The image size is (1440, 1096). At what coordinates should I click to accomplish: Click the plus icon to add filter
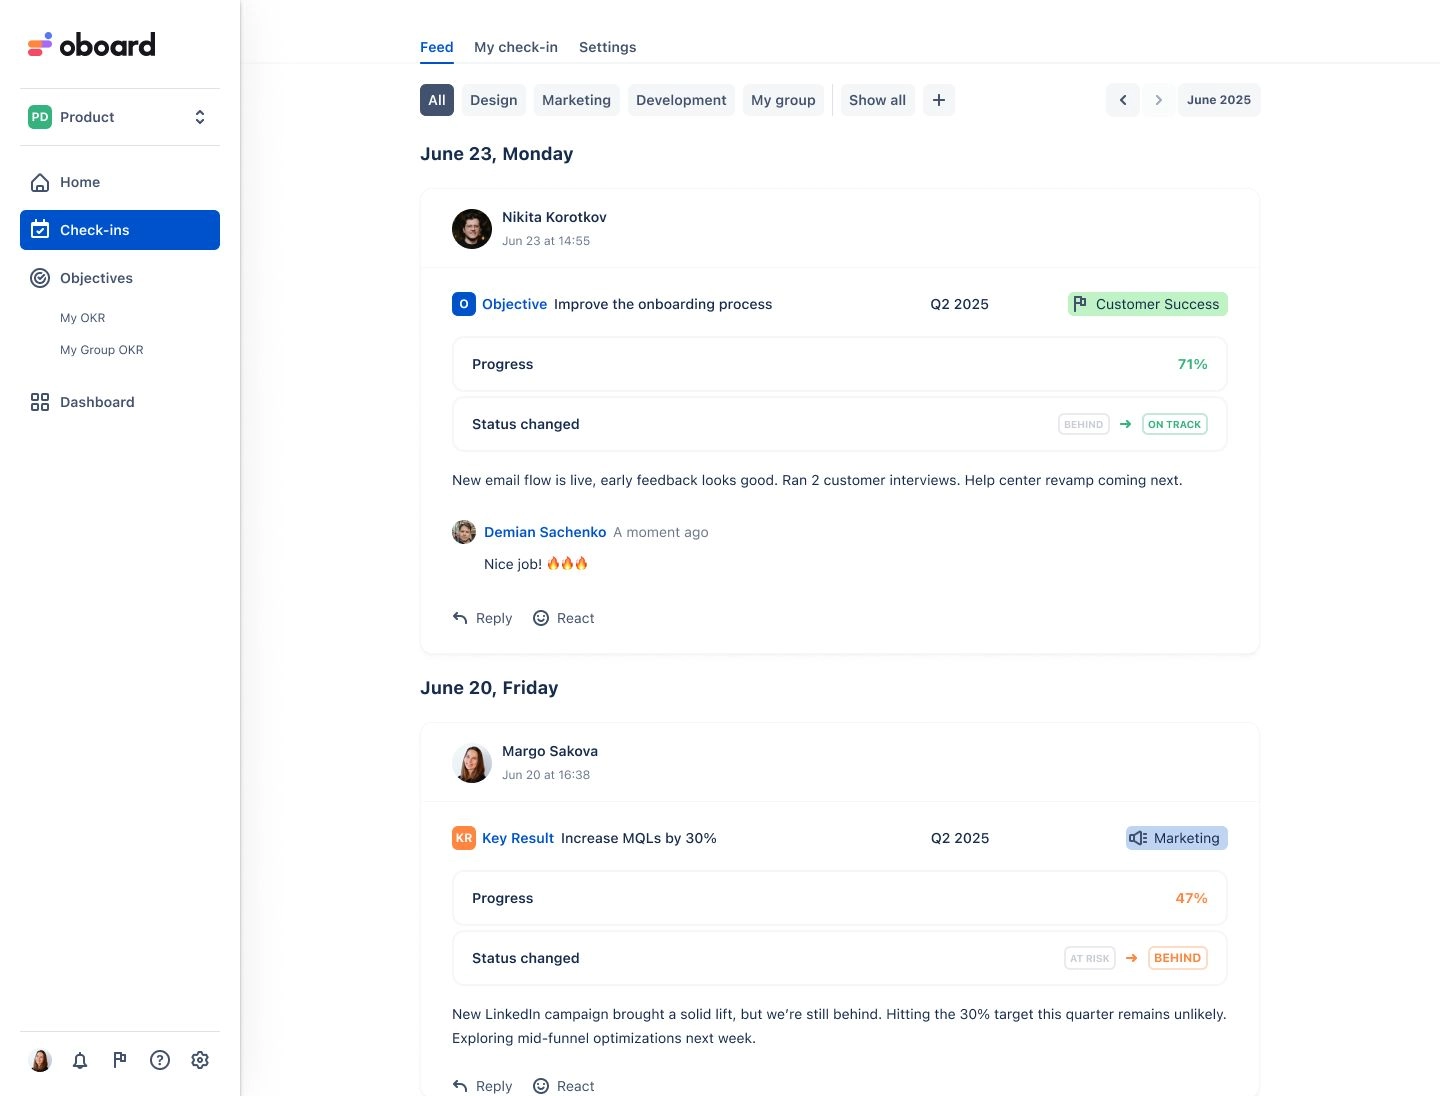938,100
